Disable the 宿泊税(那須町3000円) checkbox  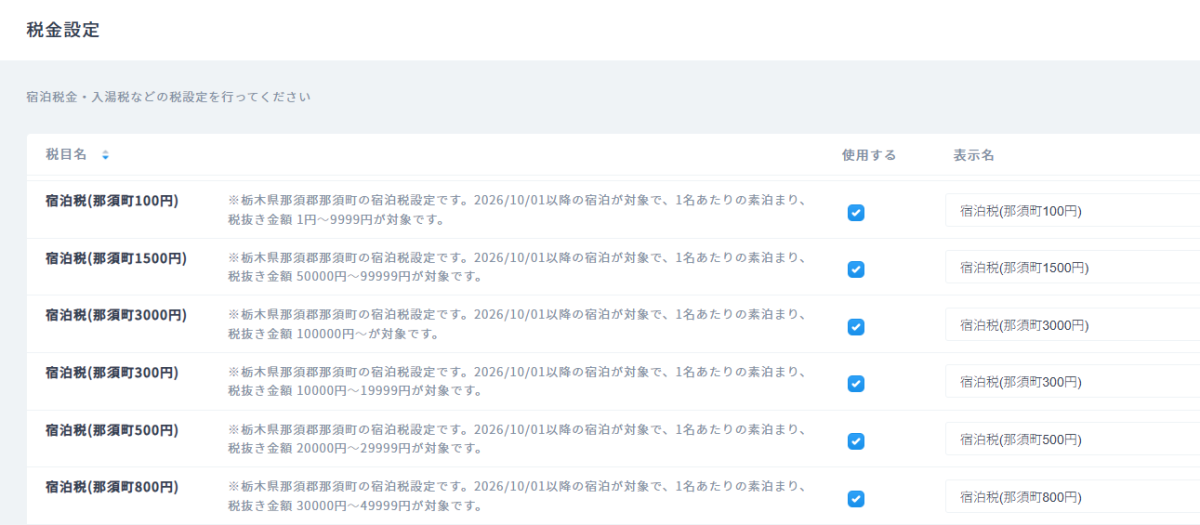(x=856, y=327)
